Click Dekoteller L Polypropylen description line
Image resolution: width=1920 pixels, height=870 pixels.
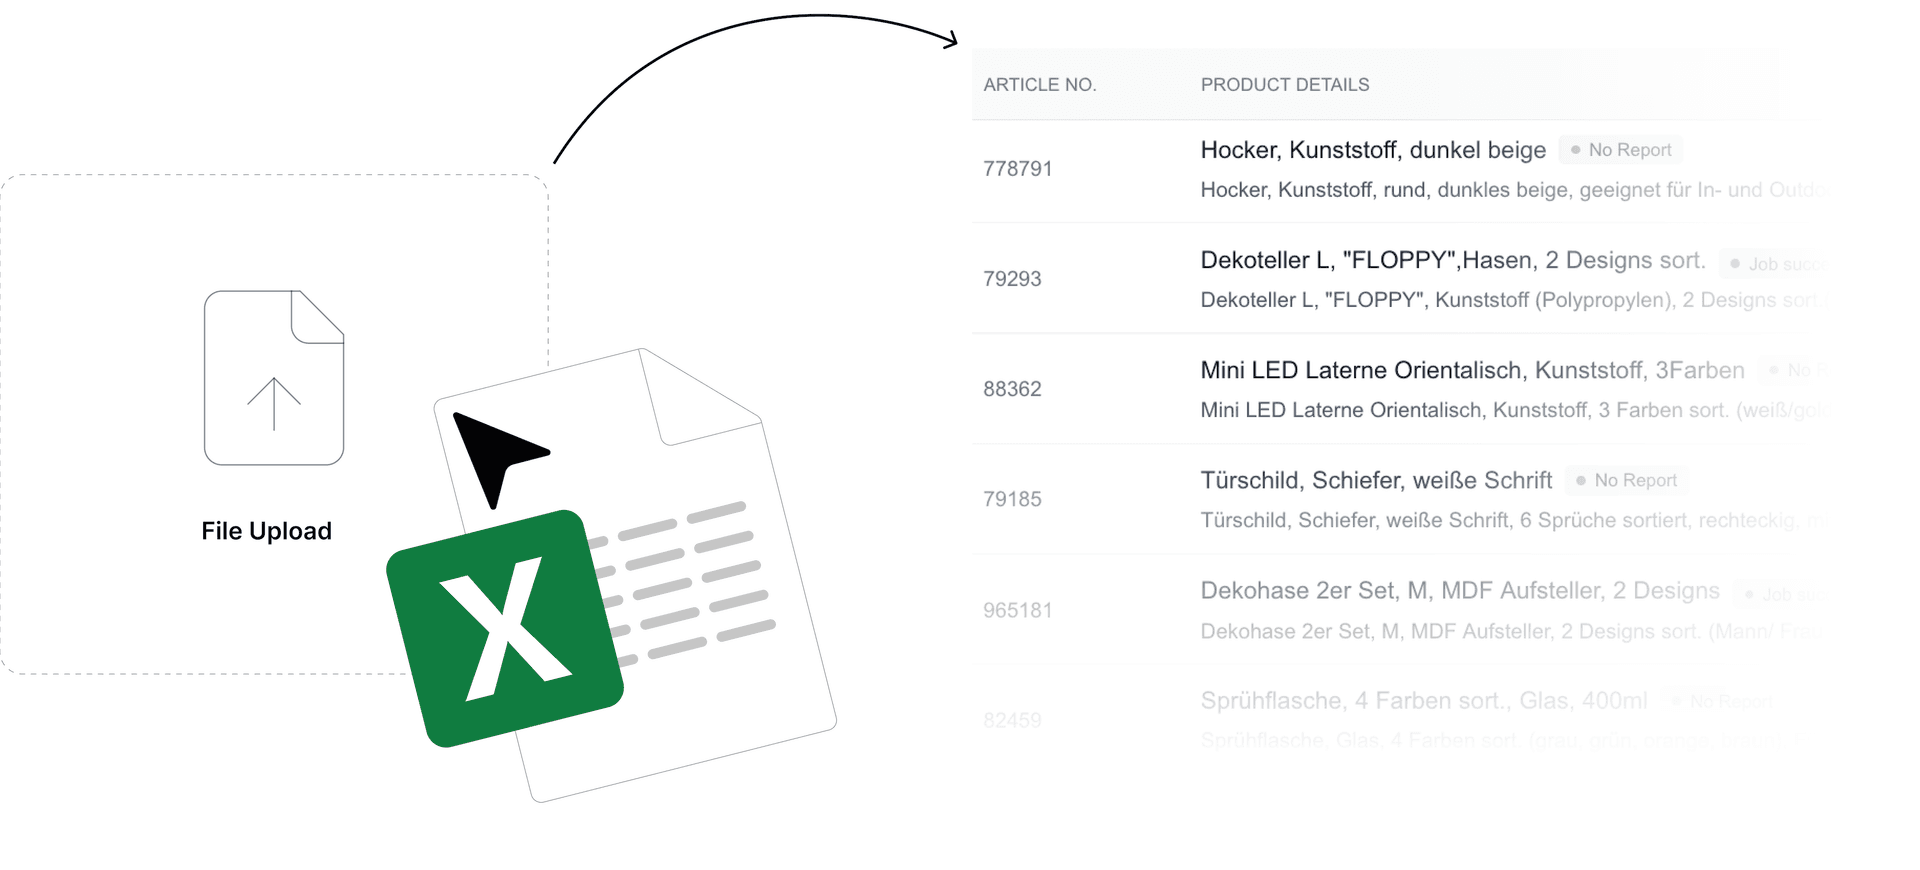1515,300
